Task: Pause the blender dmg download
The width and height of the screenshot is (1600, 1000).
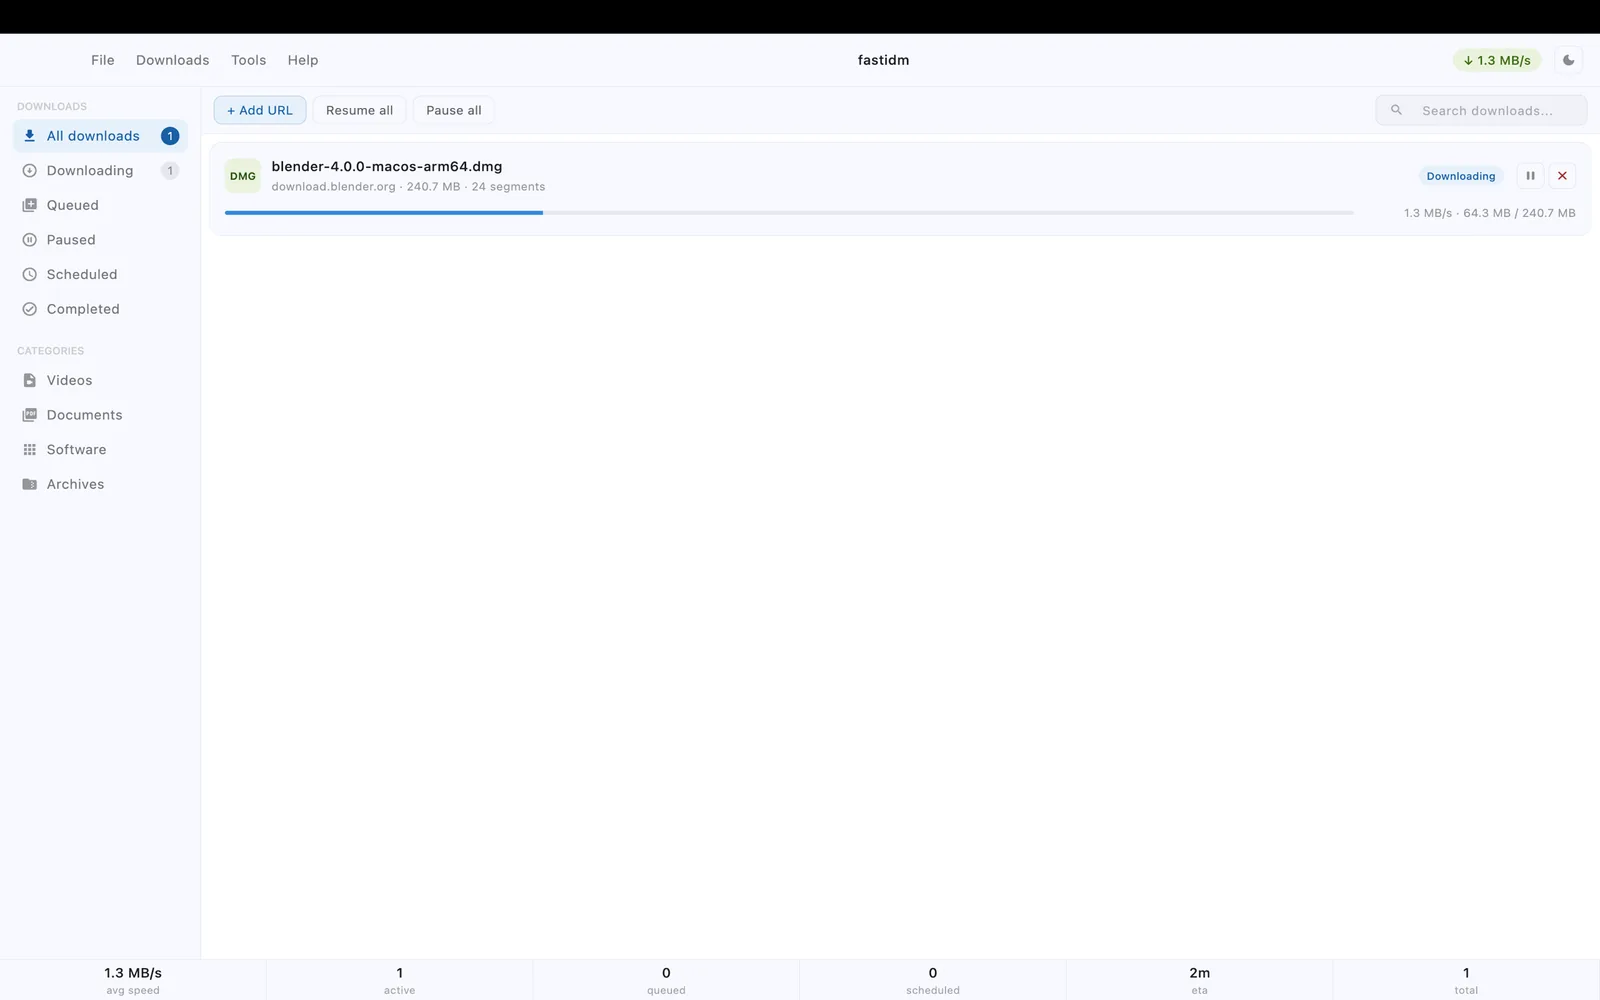Action: coord(1530,176)
